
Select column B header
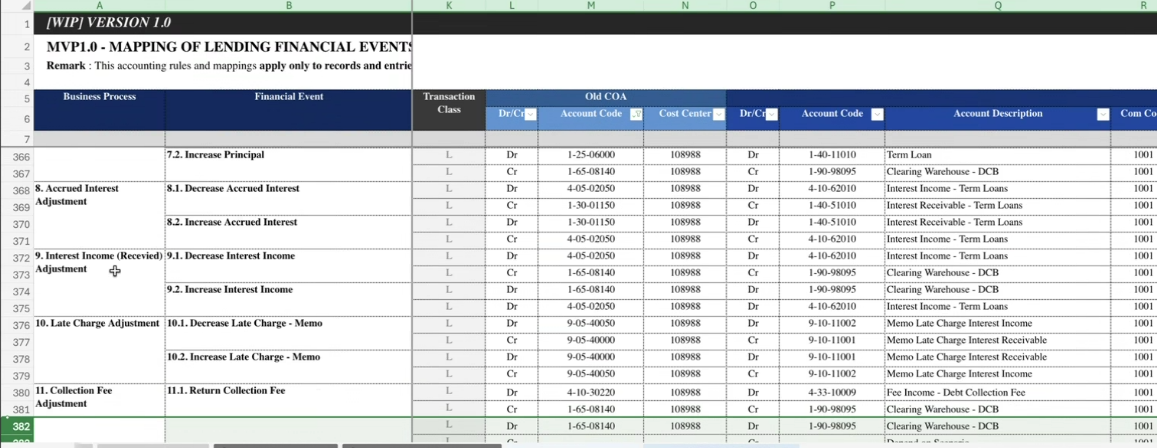click(288, 6)
